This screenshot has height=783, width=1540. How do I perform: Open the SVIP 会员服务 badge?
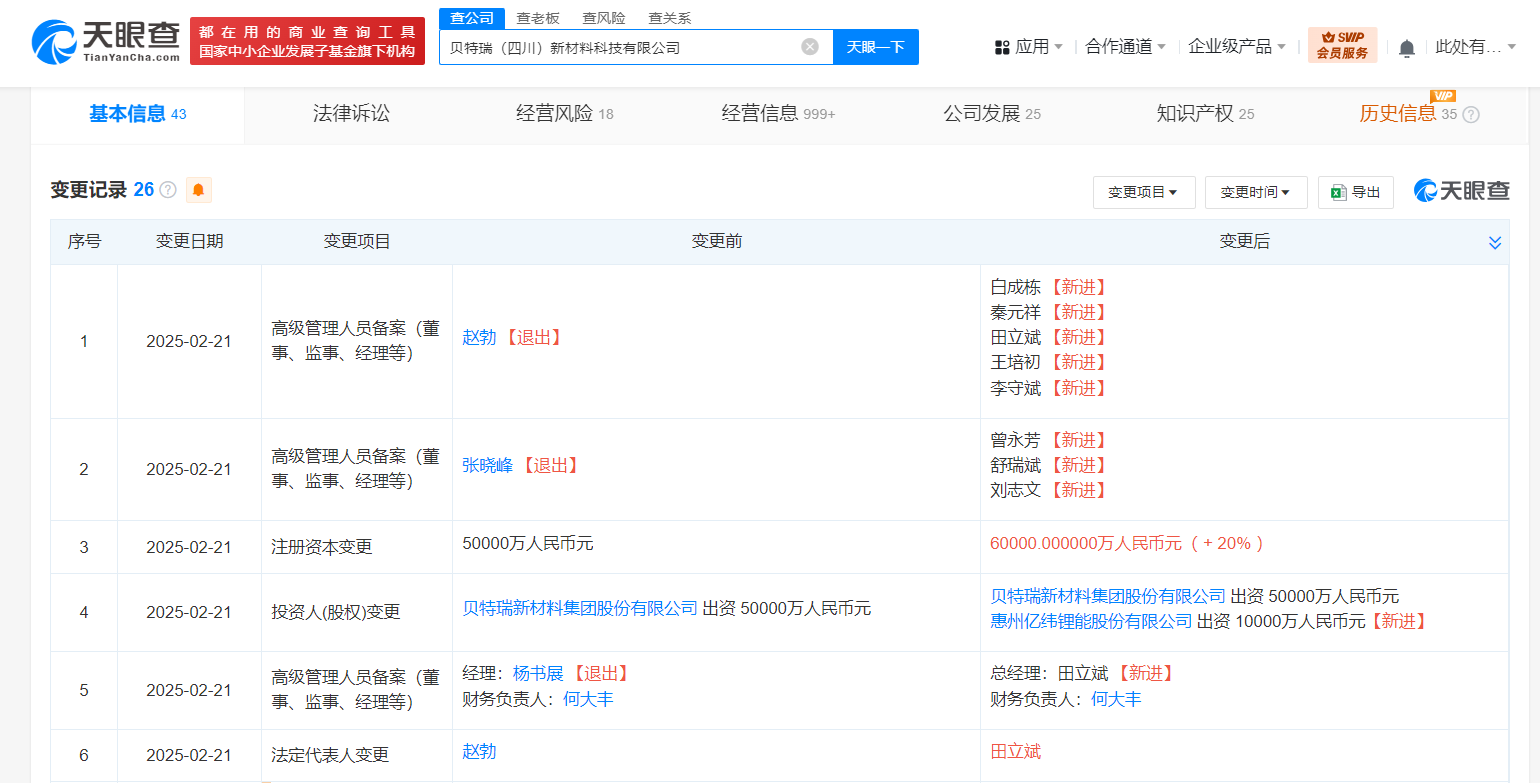coord(1342,46)
